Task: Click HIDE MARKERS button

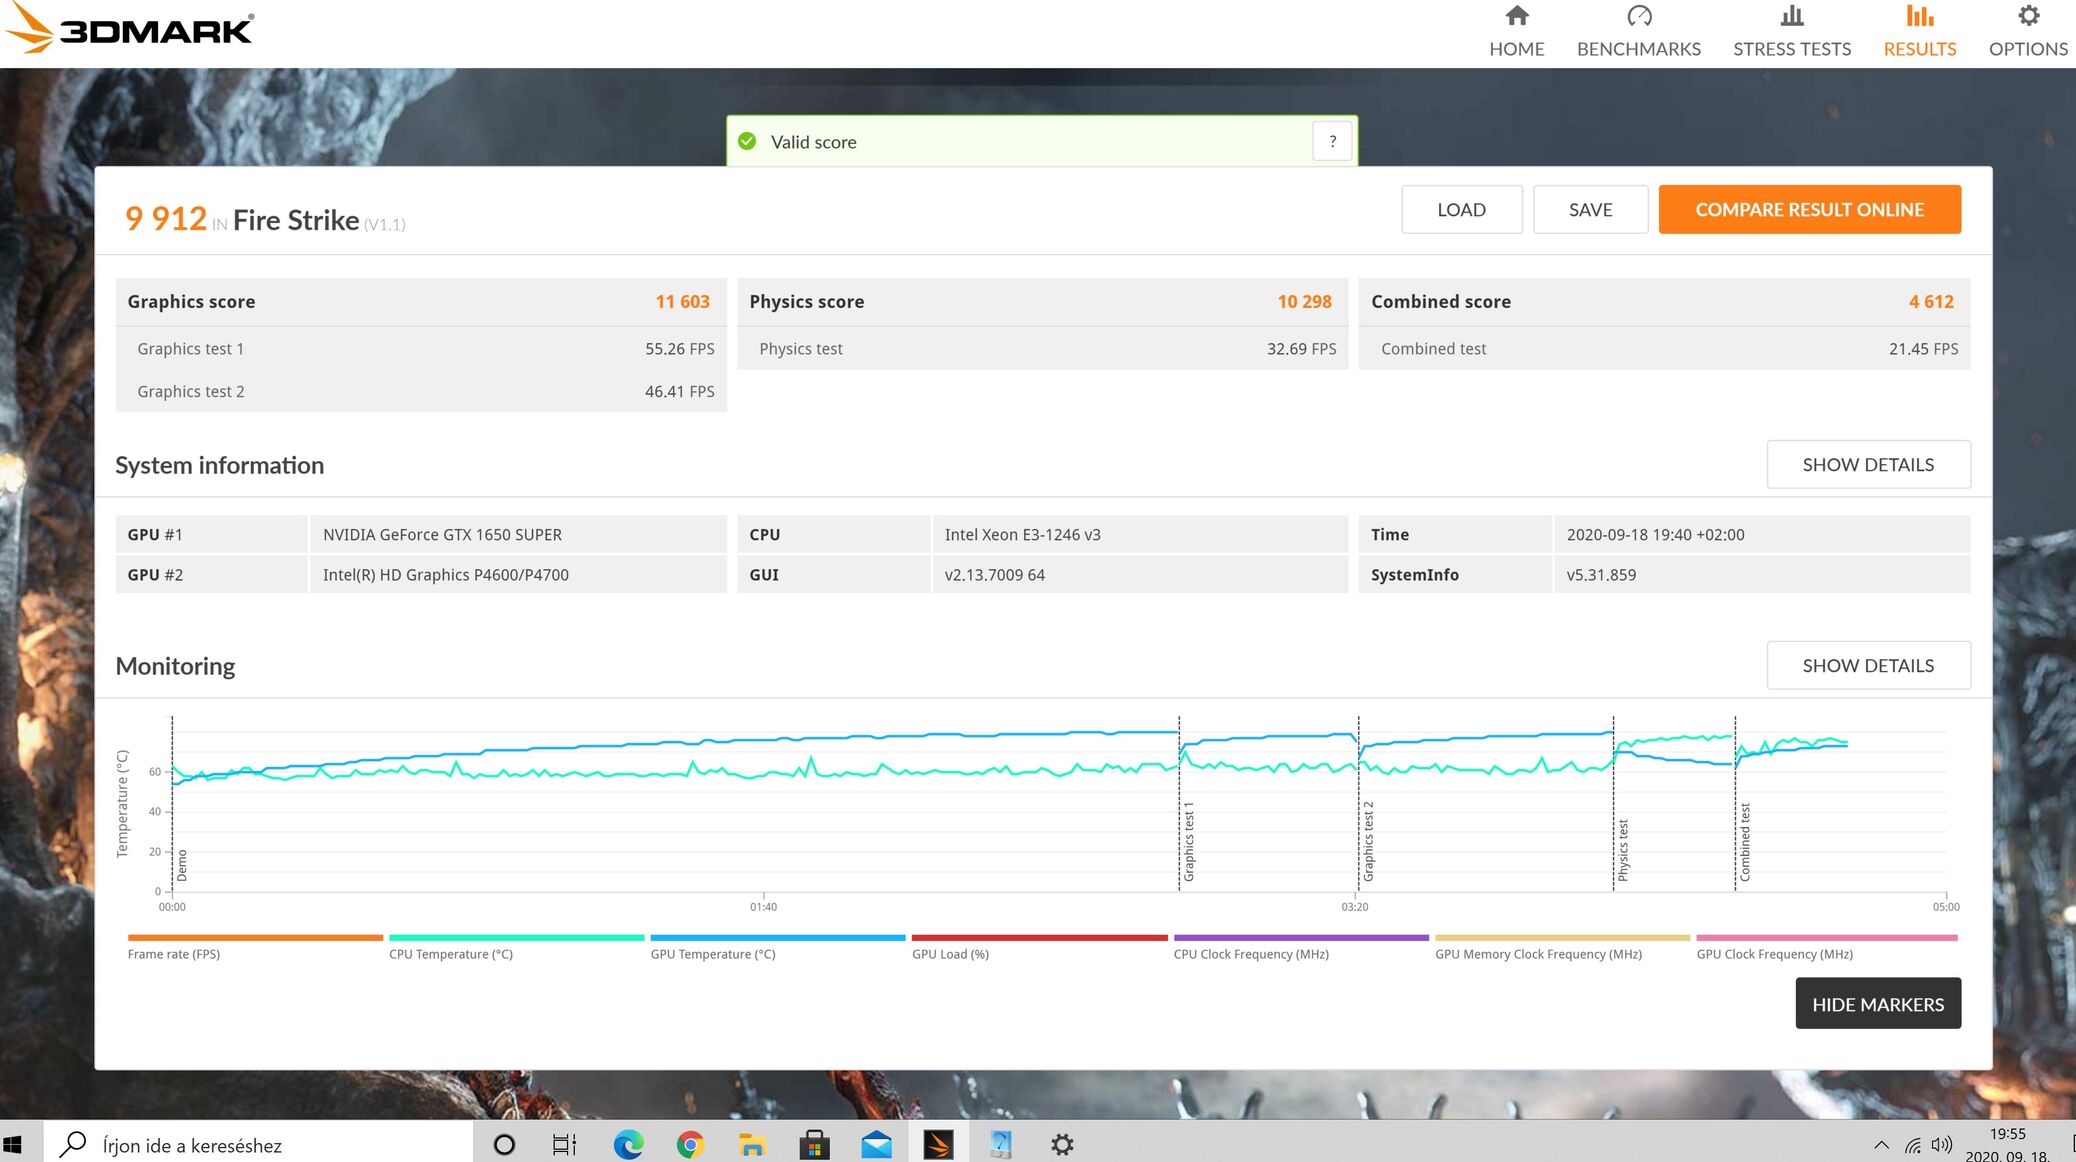Action: point(1878,1004)
